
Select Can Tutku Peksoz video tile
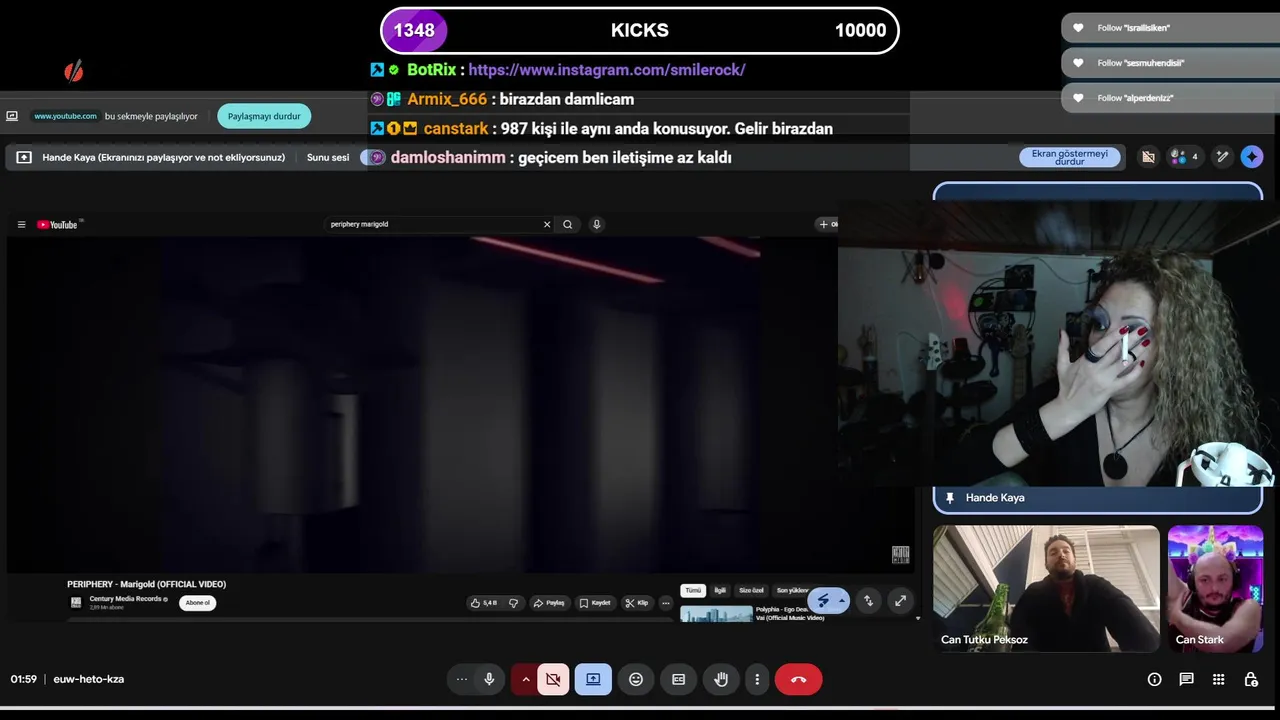point(1046,589)
